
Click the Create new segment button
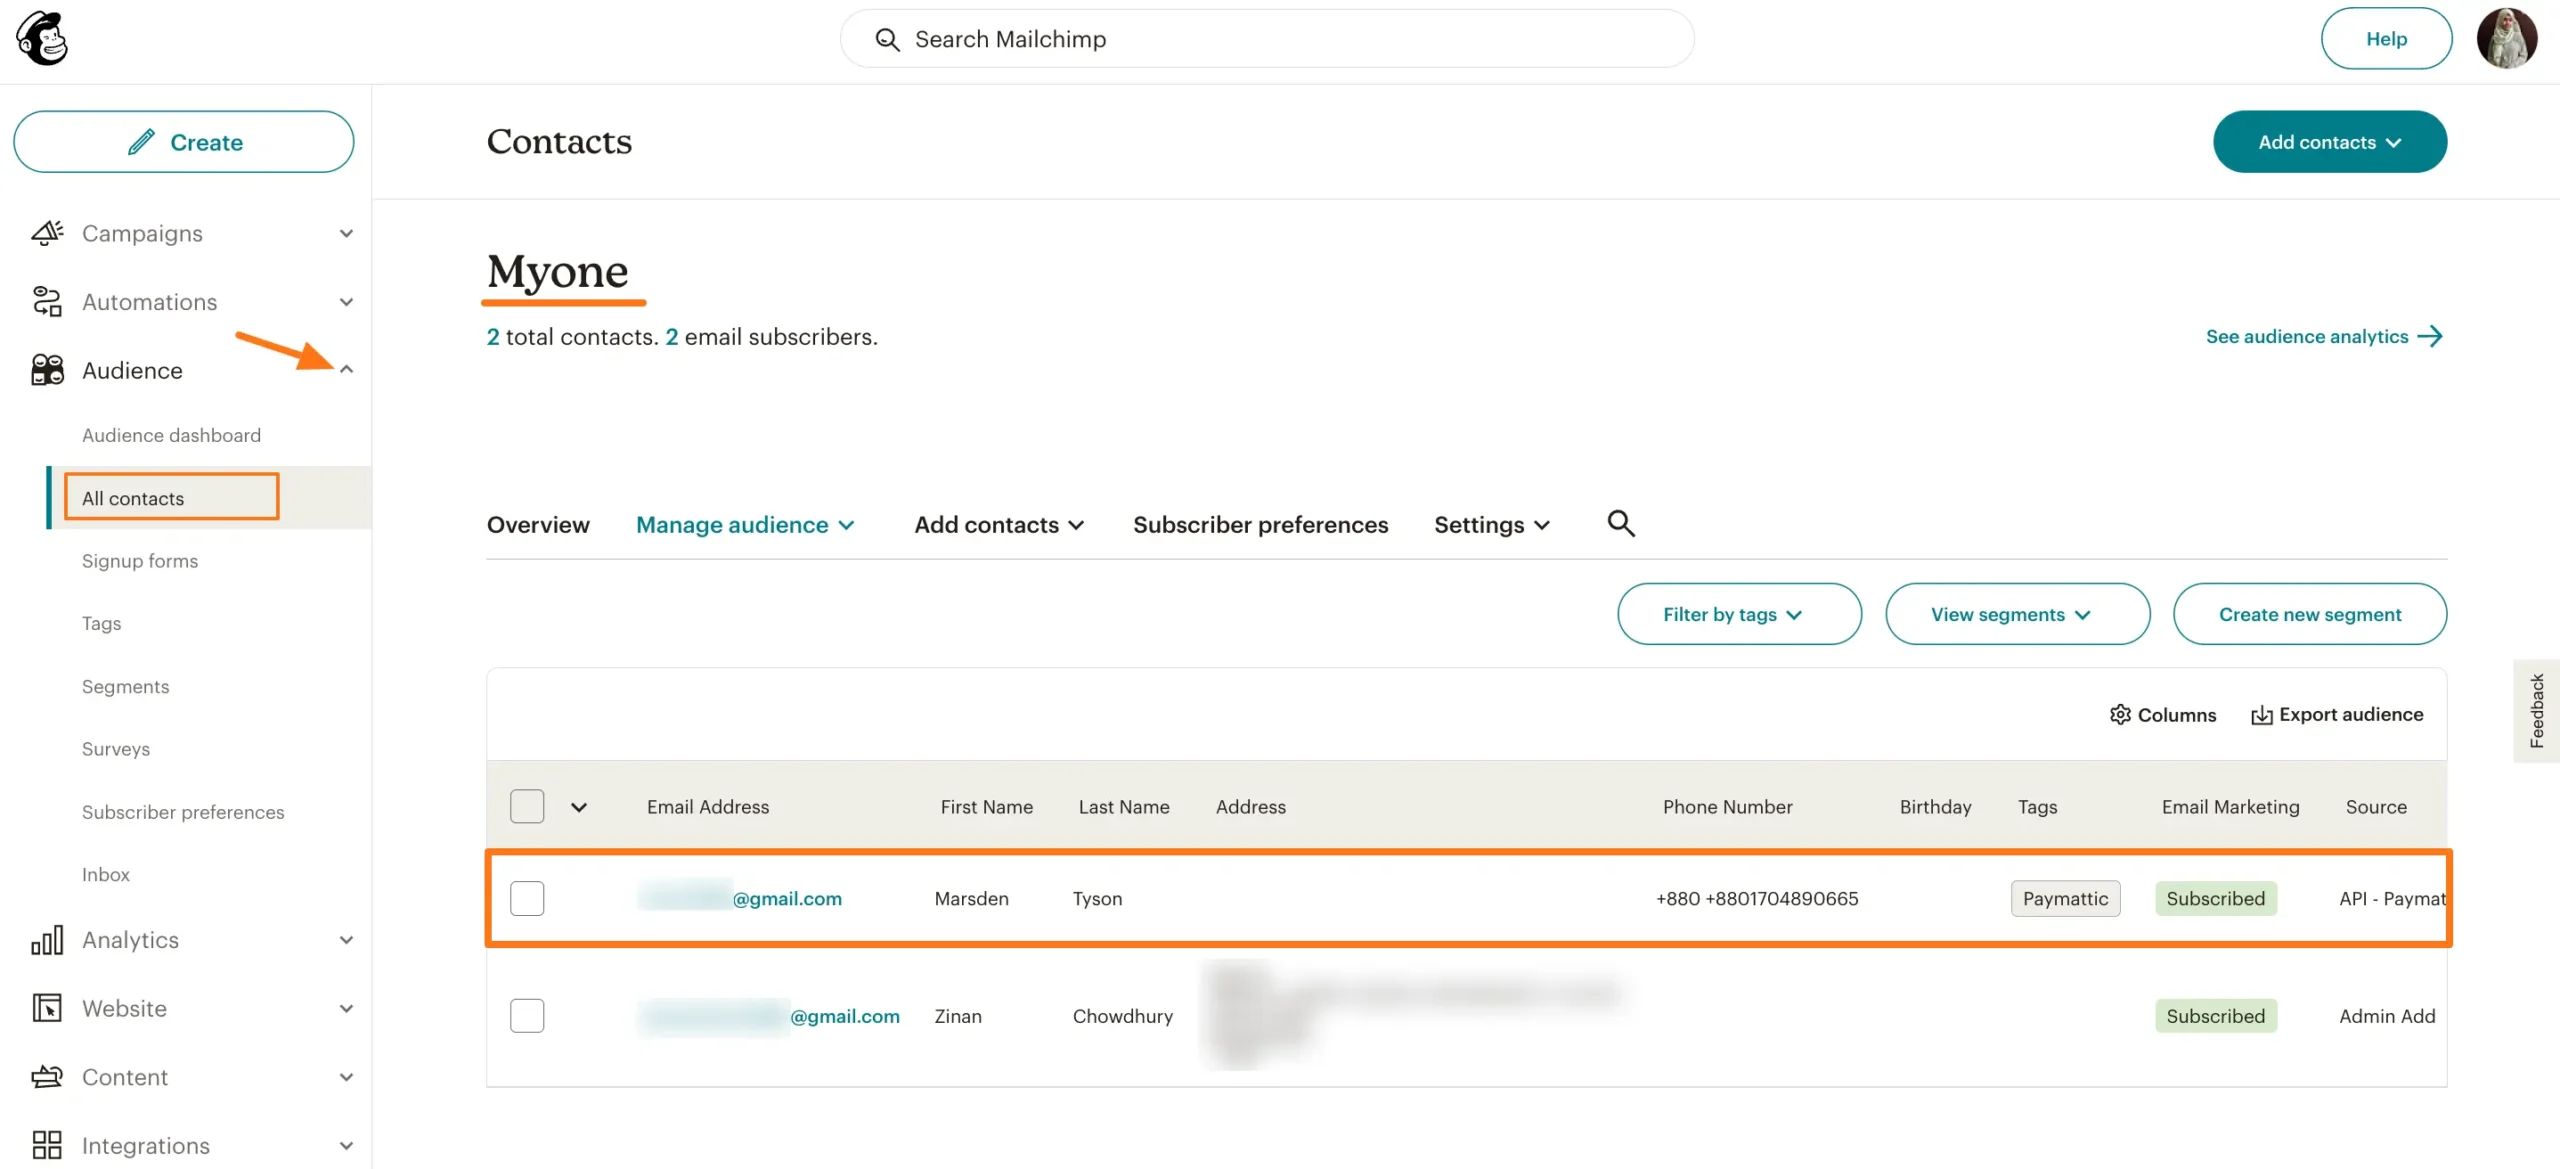tap(2310, 614)
